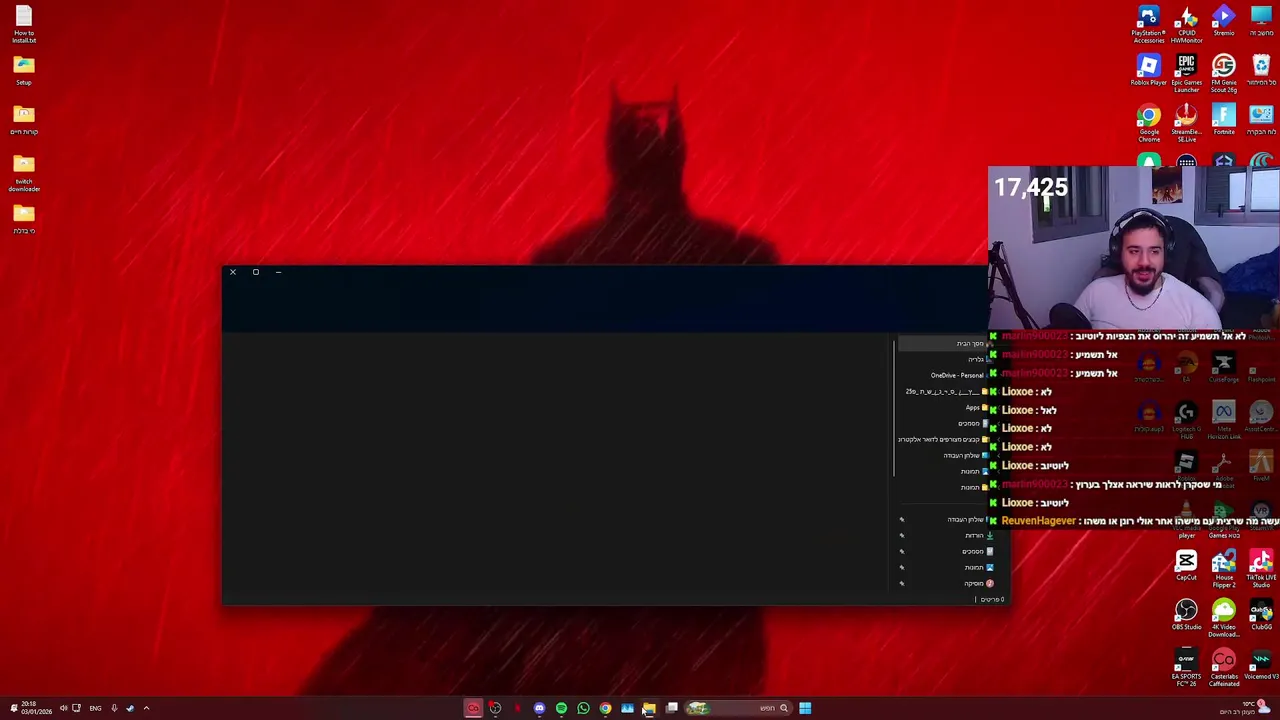
Task: Open WhatsApp from the taskbar
Action: pos(583,708)
